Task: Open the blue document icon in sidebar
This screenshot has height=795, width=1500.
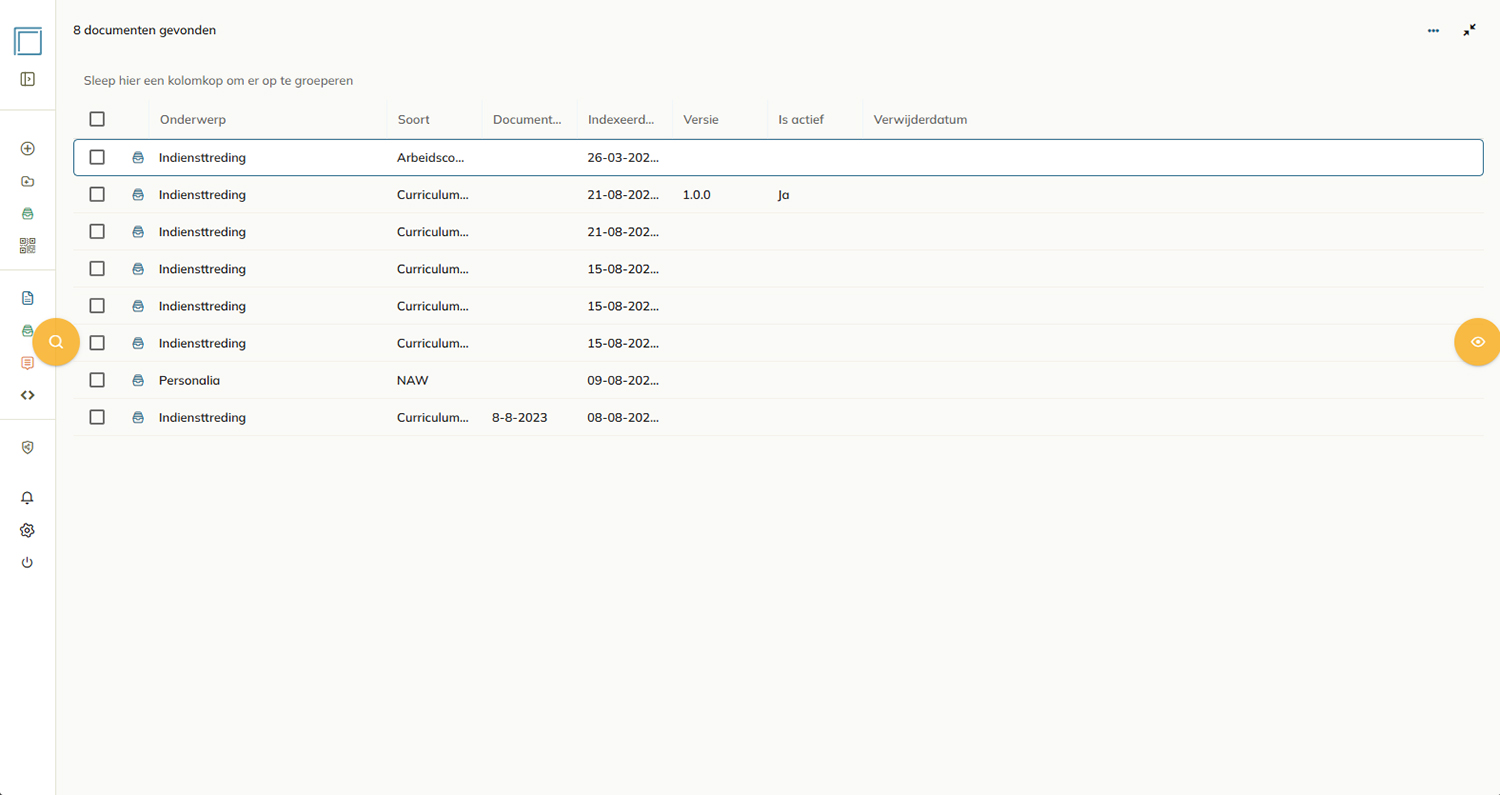Action: 27,298
